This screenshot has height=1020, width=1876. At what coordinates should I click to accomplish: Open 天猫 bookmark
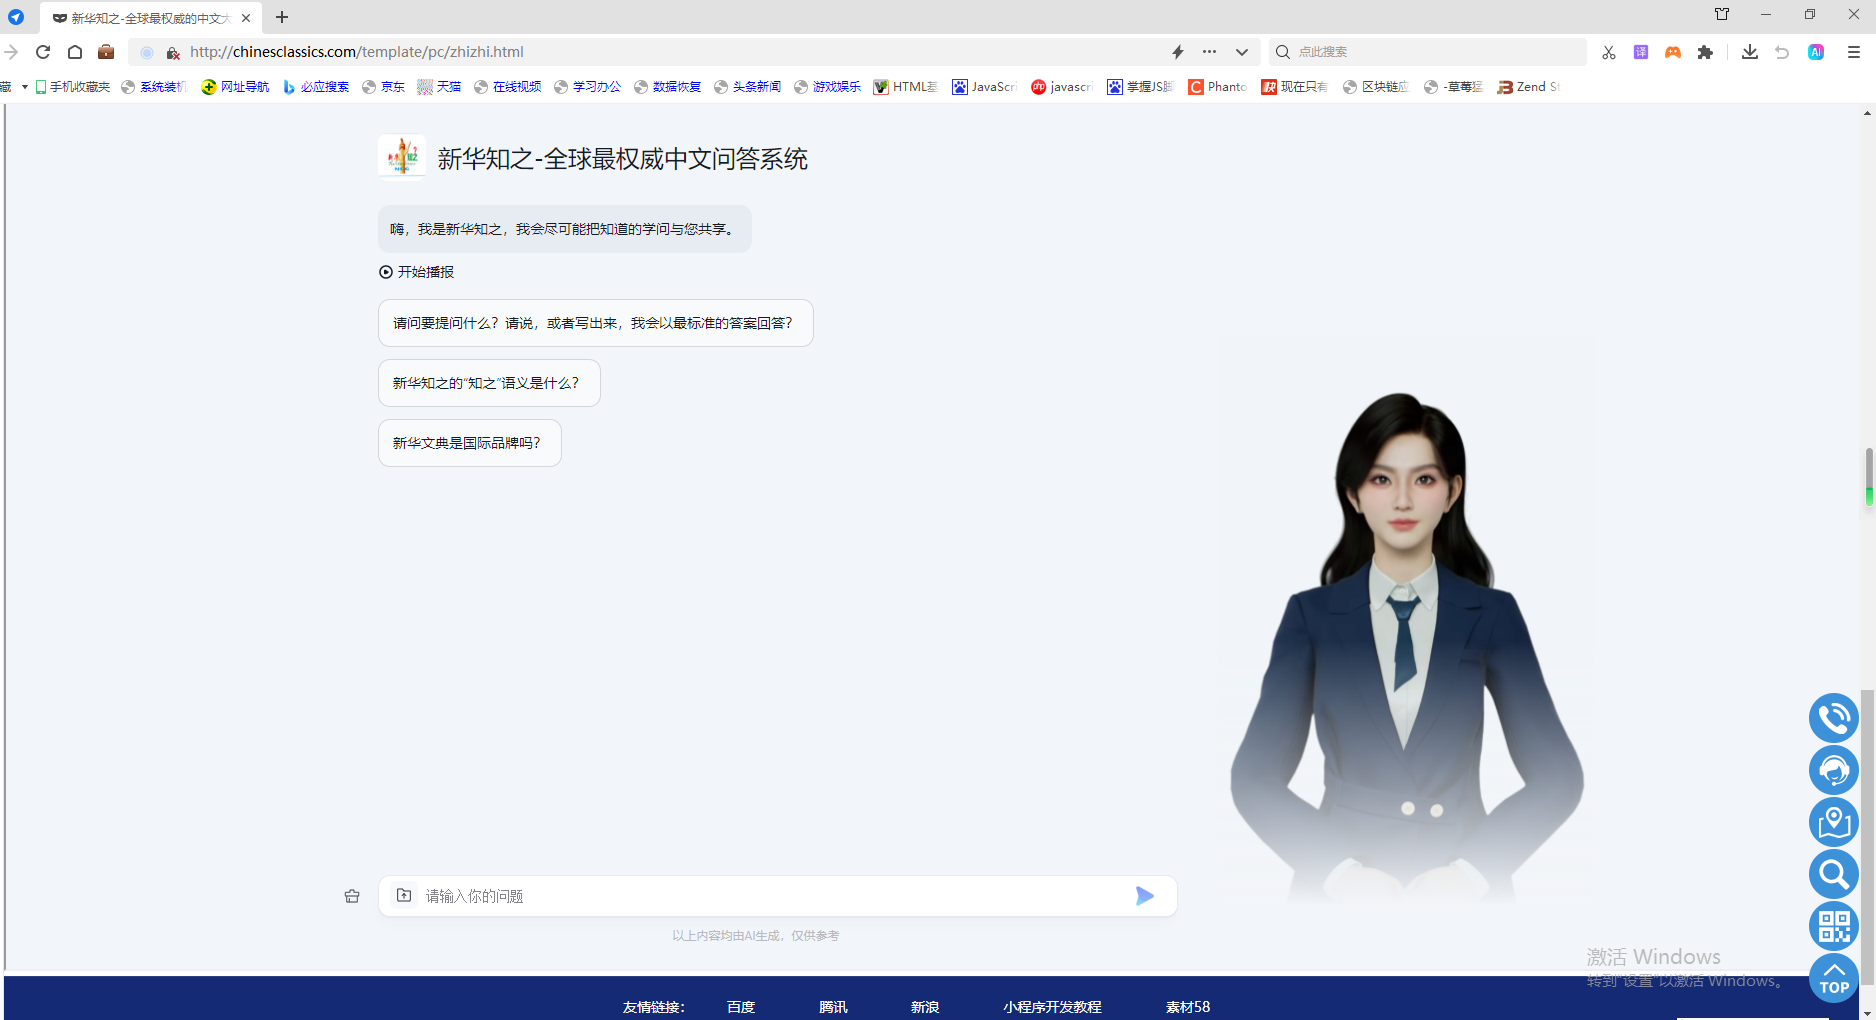440,87
